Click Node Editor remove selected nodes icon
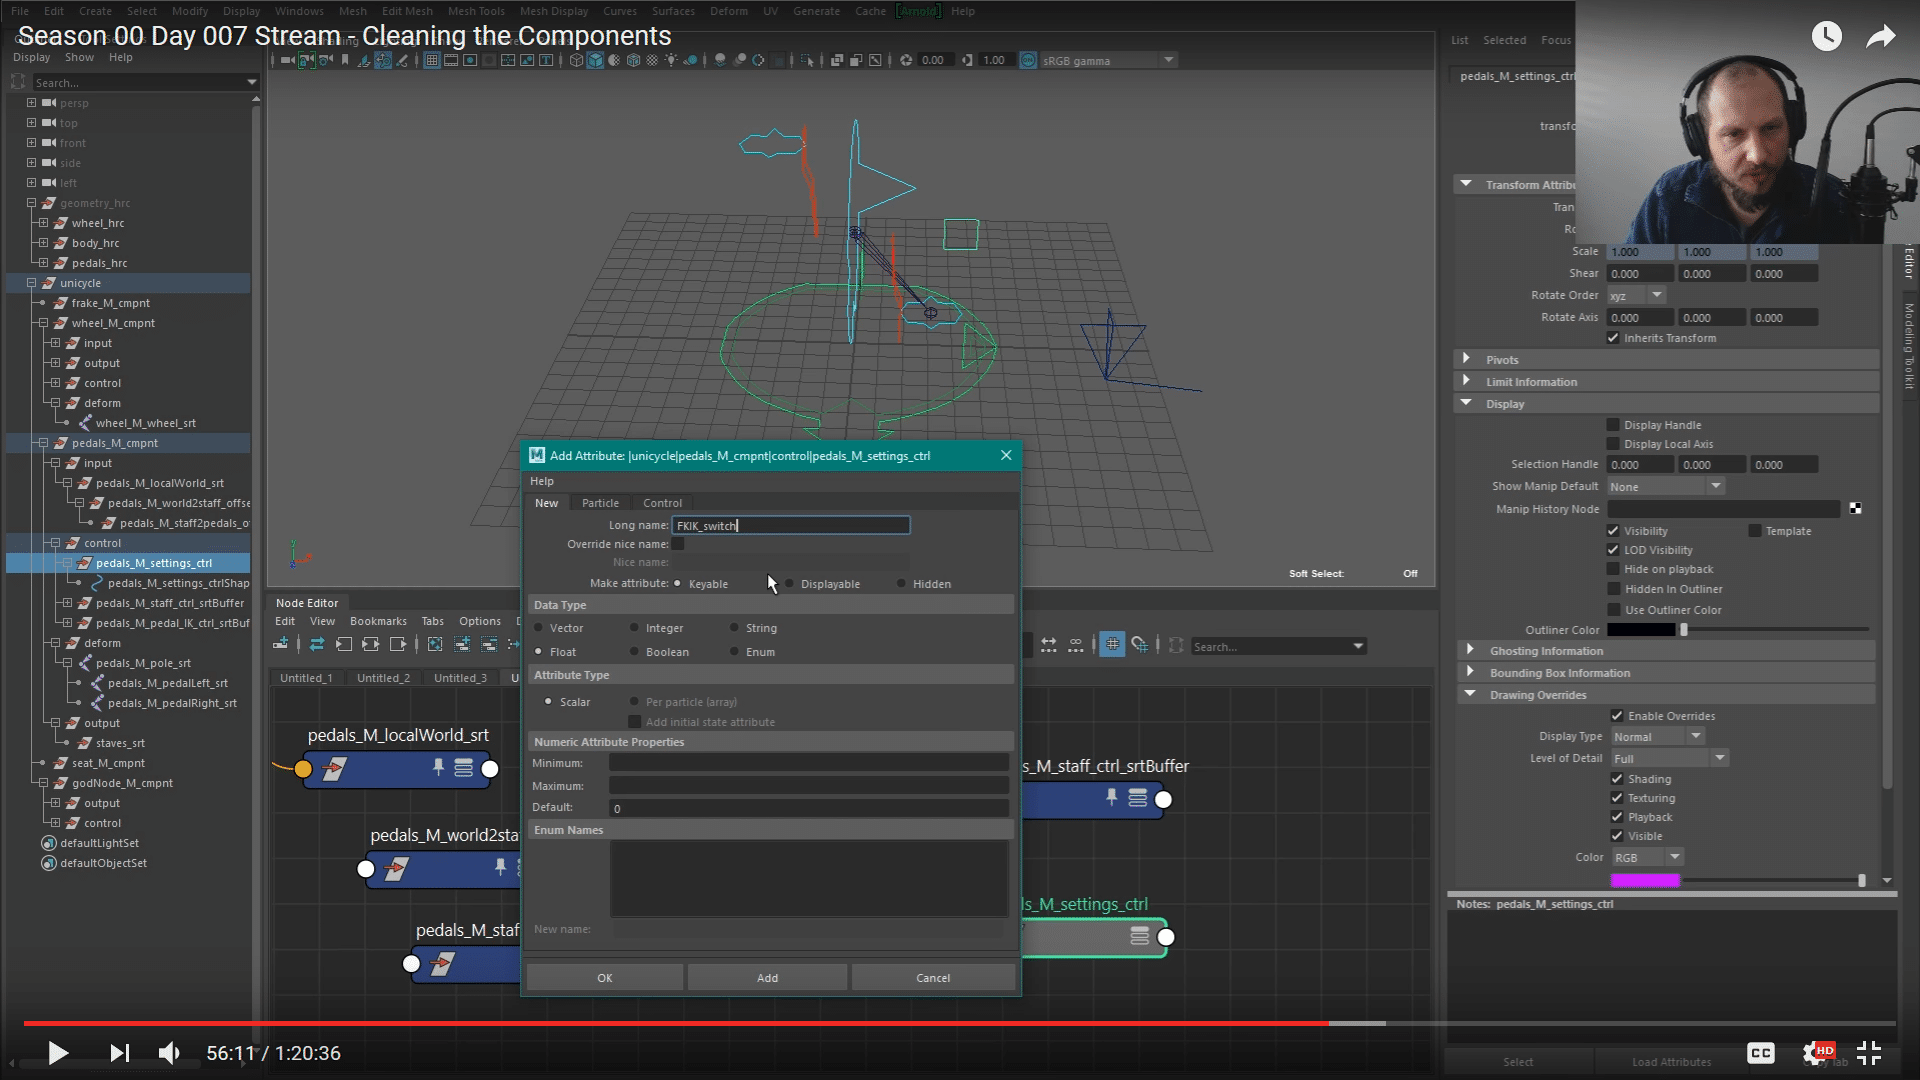This screenshot has height=1080, width=1920. (489, 644)
